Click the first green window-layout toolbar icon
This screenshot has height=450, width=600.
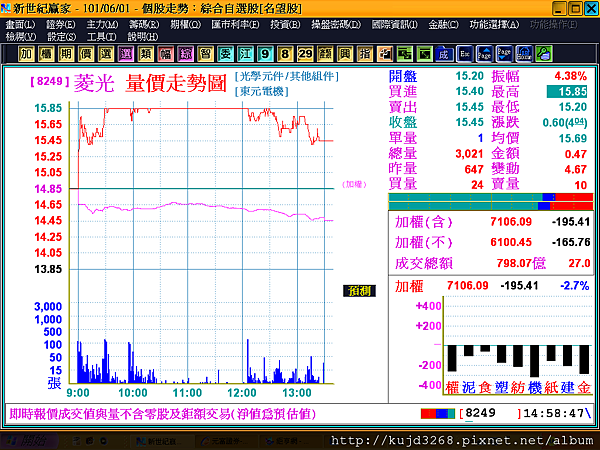[404, 54]
